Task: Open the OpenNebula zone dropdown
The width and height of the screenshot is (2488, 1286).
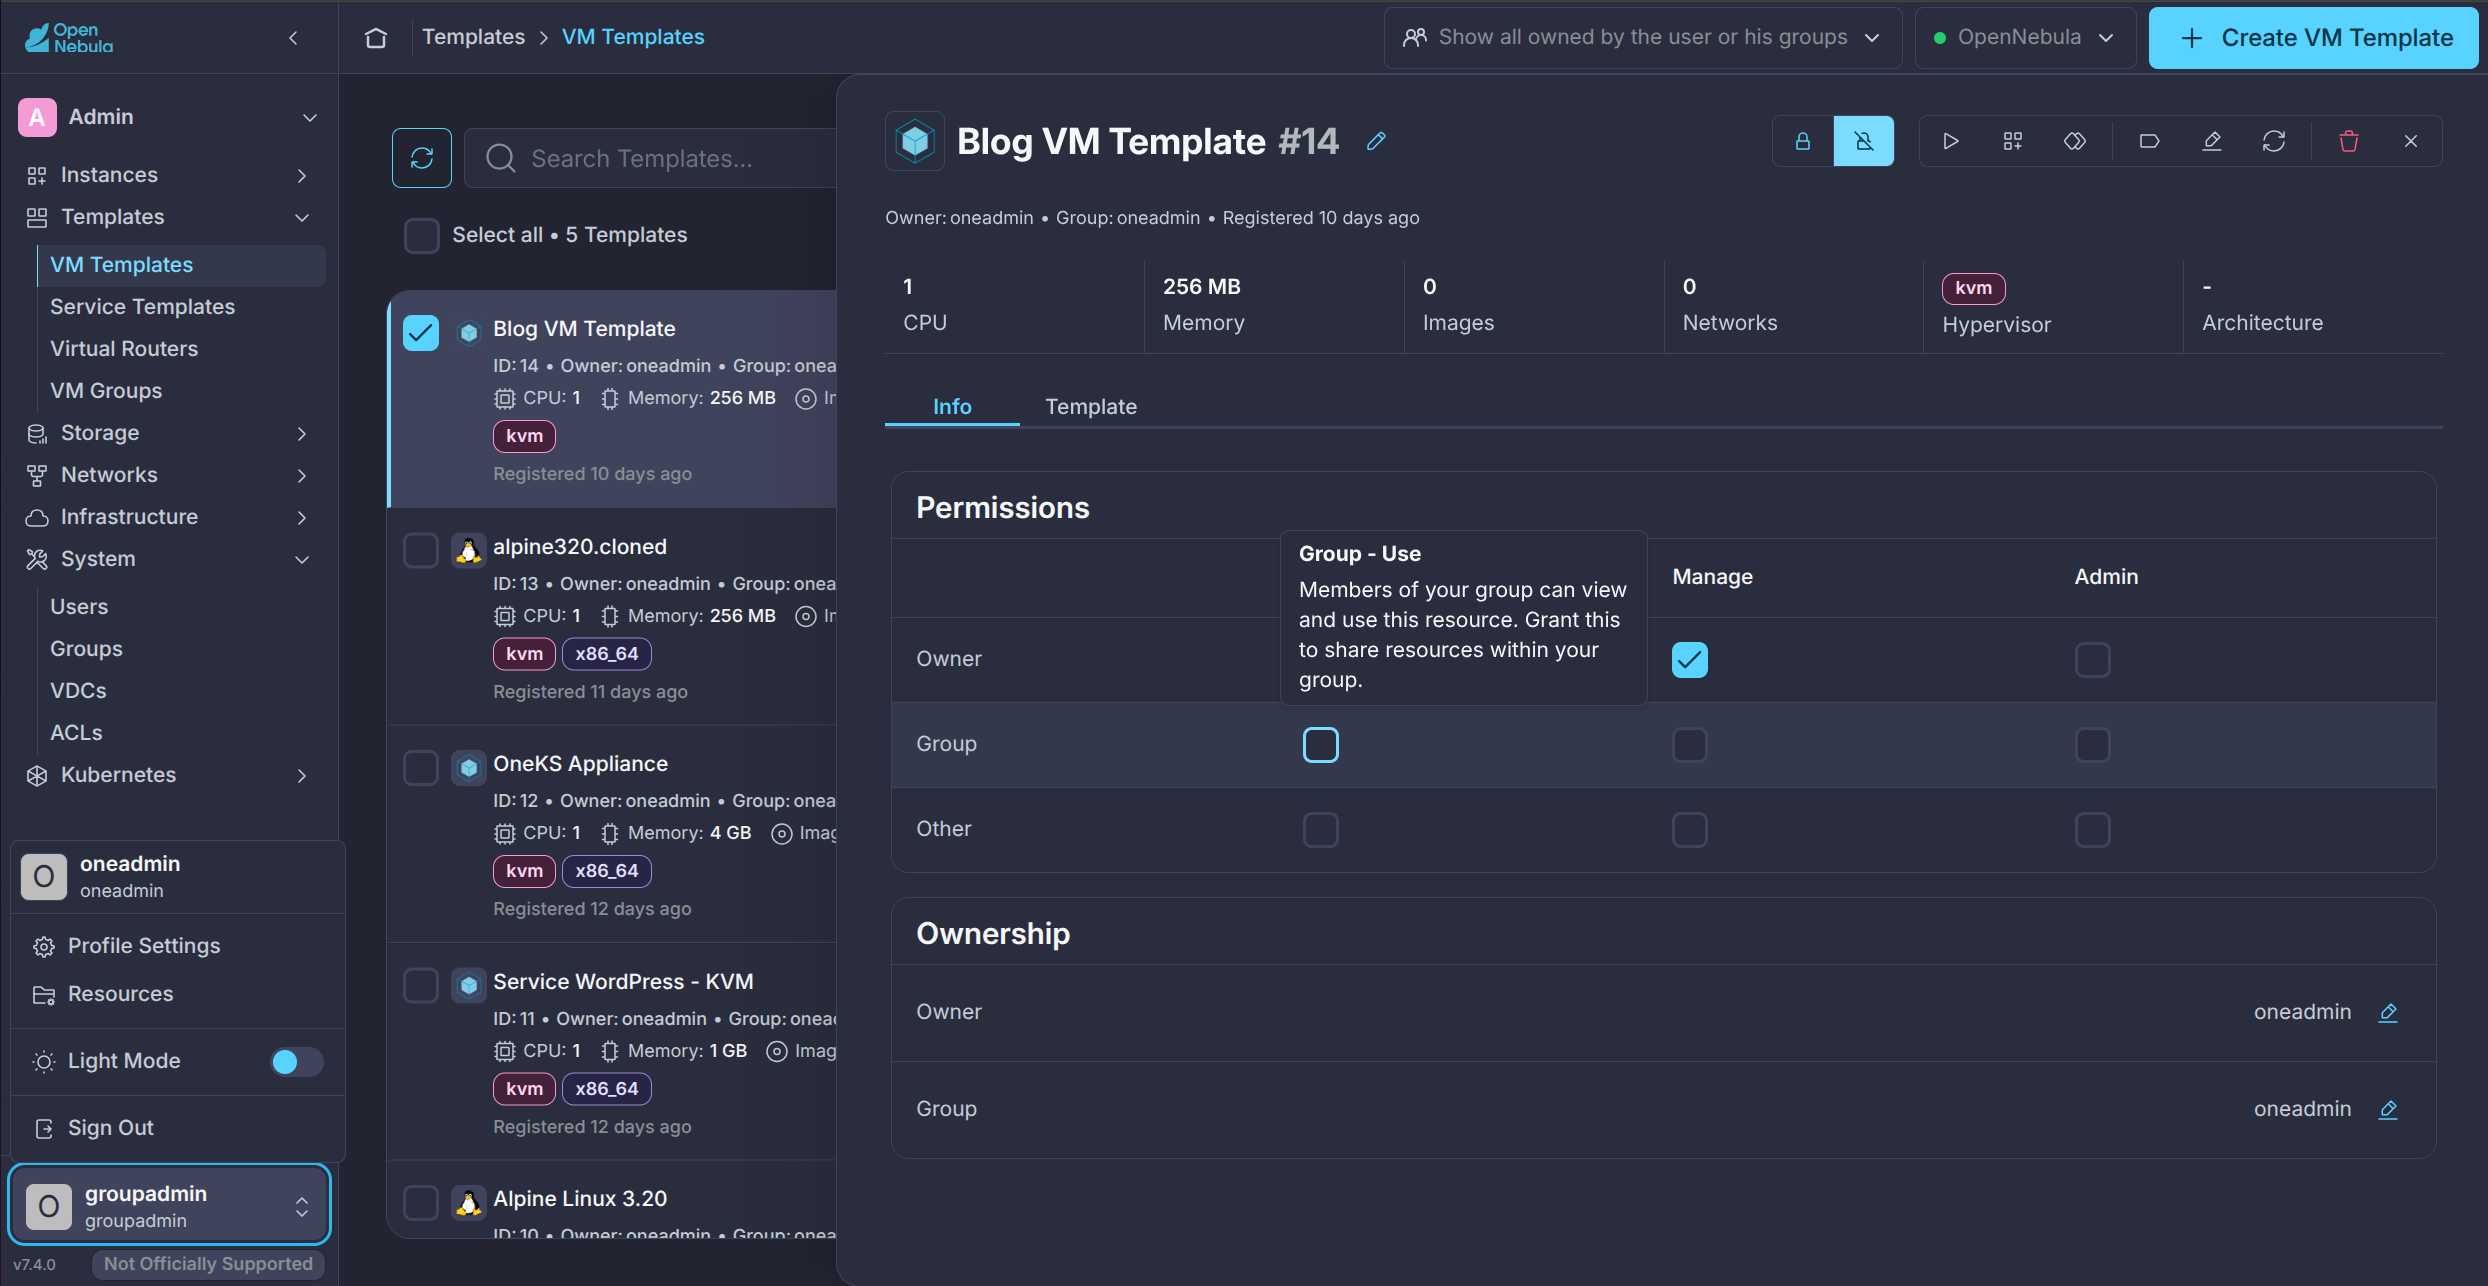Action: click(x=2025, y=38)
